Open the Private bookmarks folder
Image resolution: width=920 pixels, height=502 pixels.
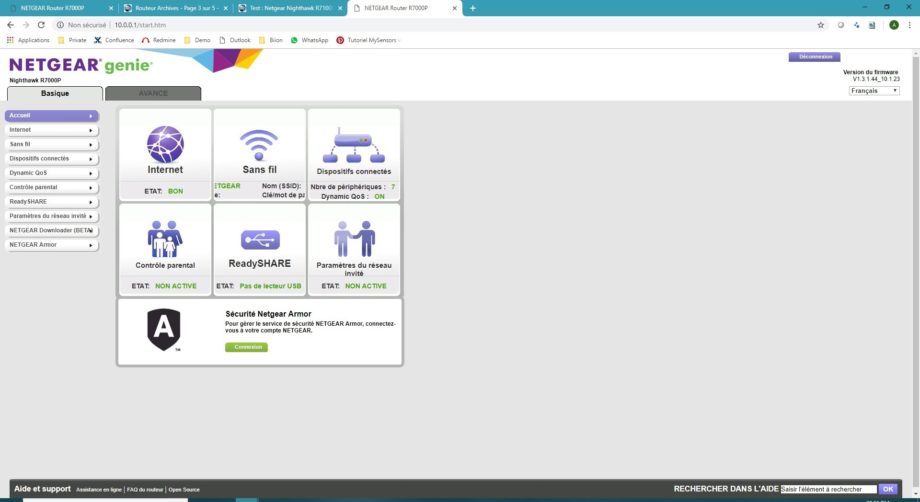[72, 40]
